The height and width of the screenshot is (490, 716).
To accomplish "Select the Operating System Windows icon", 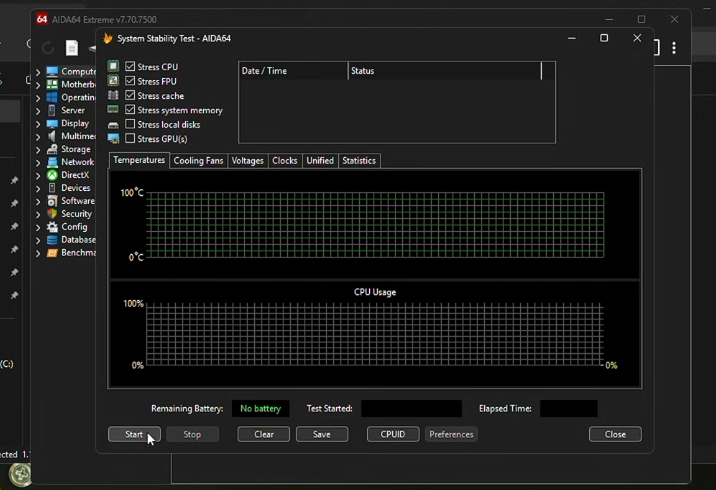I will point(53,97).
